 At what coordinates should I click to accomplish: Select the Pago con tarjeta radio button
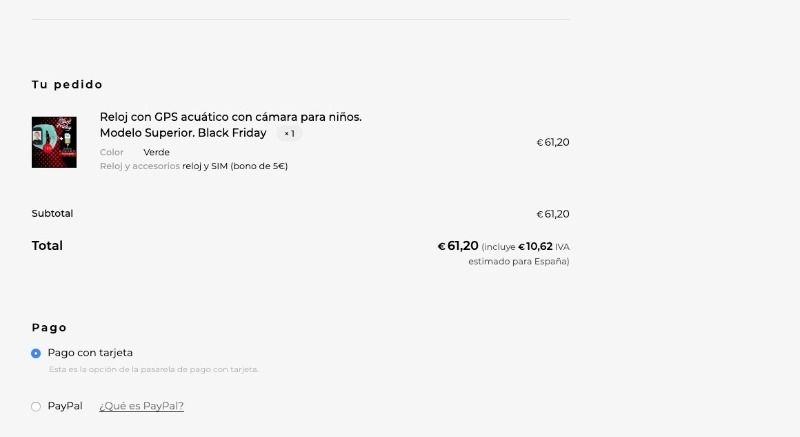click(x=36, y=353)
